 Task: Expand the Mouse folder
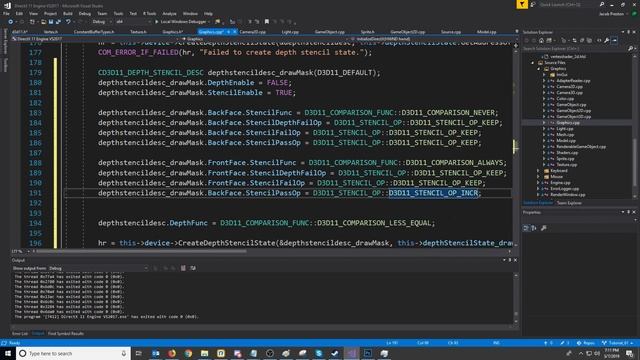[538, 177]
